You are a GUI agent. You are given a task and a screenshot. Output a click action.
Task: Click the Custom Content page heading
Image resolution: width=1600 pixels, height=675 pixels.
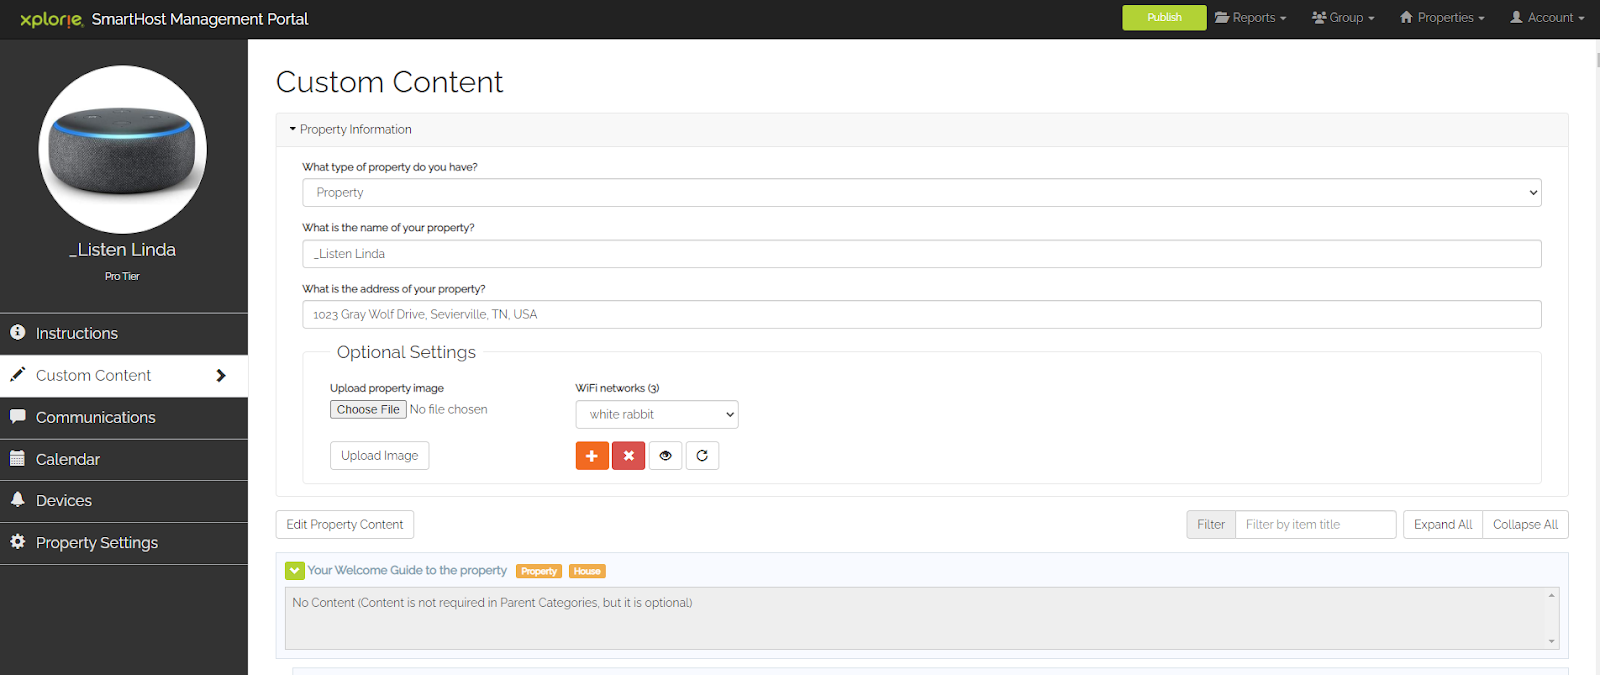[x=389, y=82]
